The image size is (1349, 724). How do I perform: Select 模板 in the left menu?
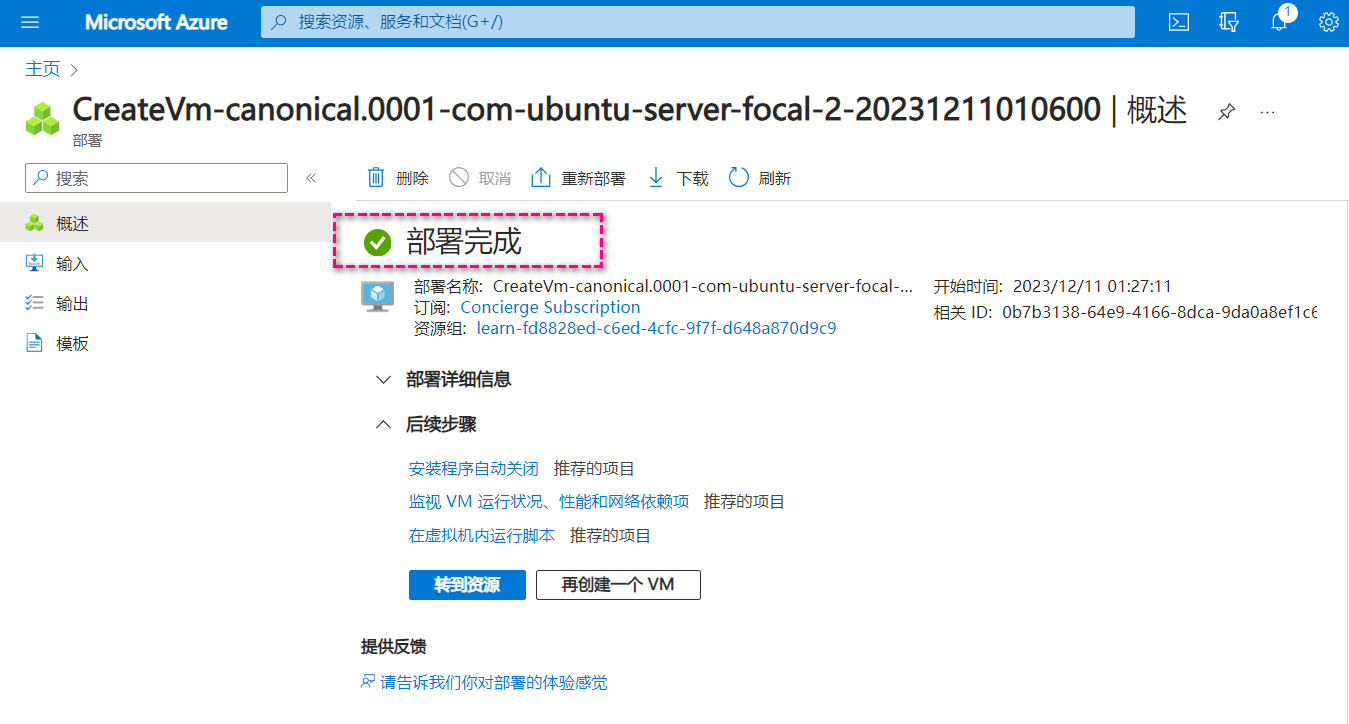pyautogui.click(x=165, y=344)
